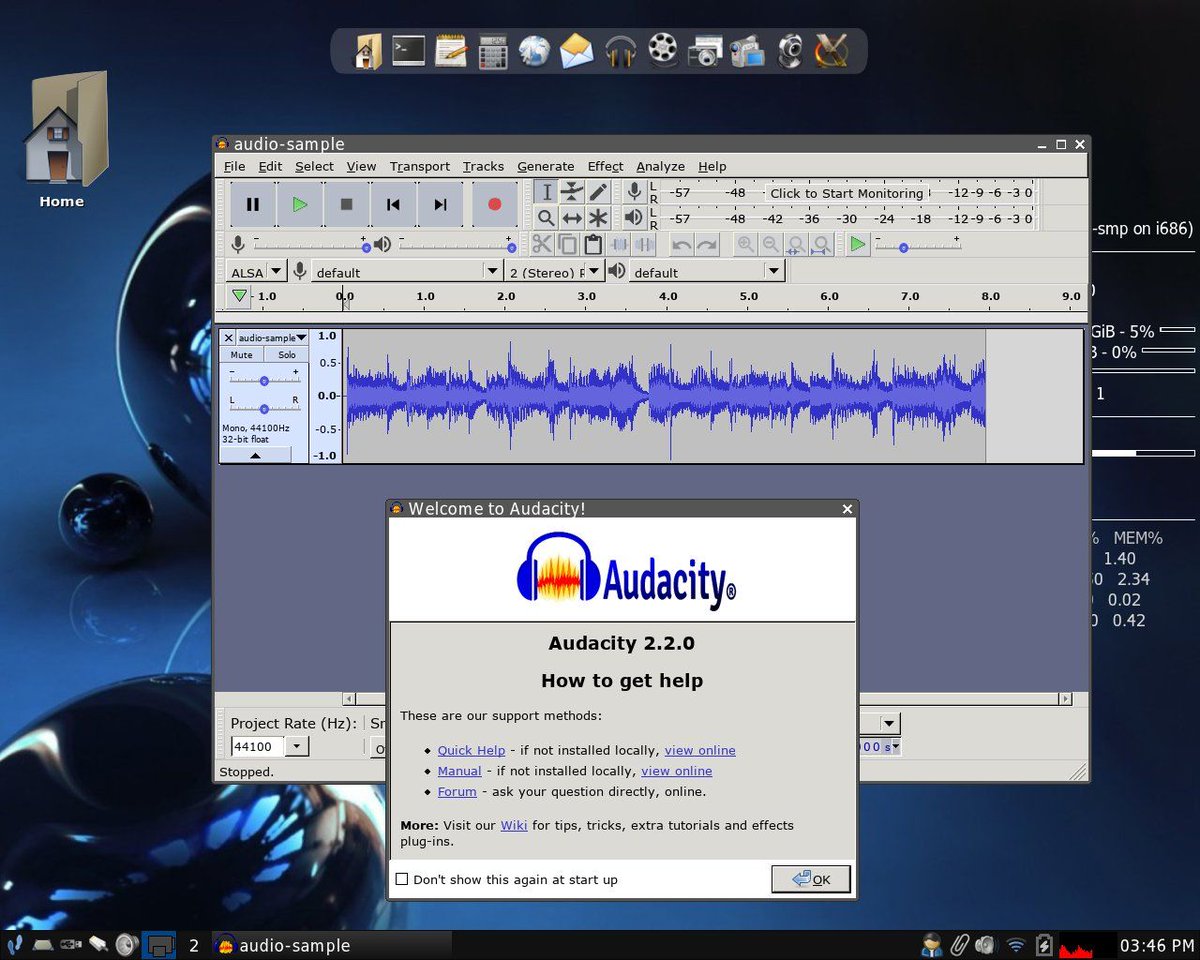Select the asterisk Multi-Tool mode

598,218
